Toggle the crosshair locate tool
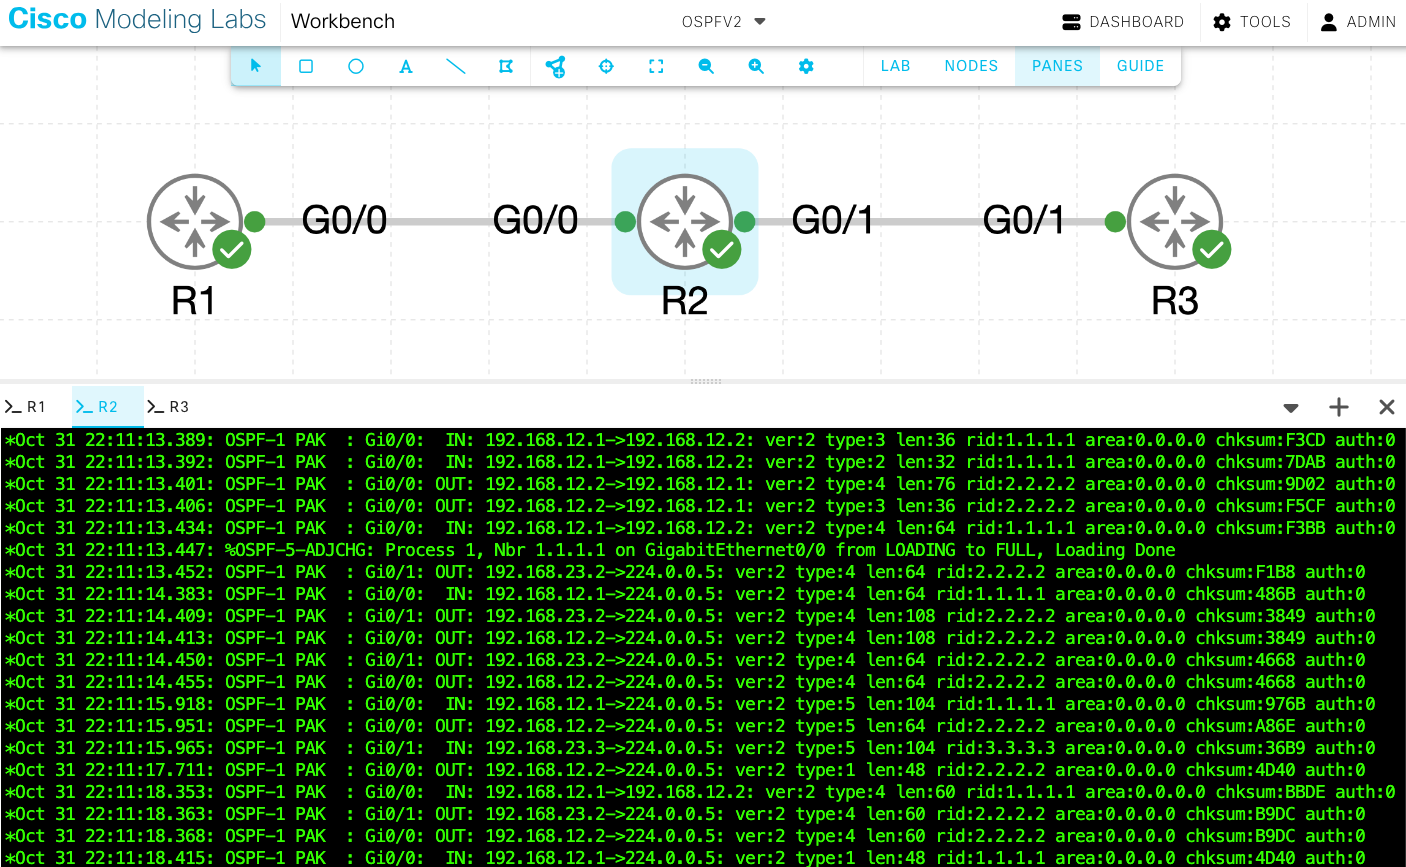 pyautogui.click(x=606, y=66)
